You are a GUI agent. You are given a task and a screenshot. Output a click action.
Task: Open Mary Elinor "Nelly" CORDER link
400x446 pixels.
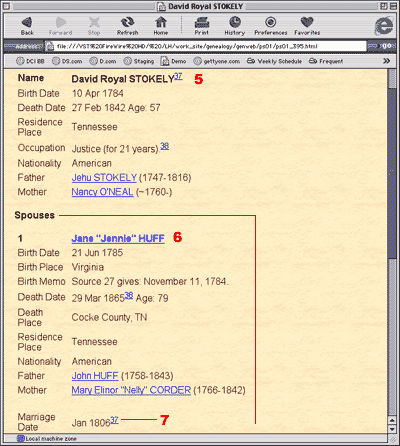point(131,390)
